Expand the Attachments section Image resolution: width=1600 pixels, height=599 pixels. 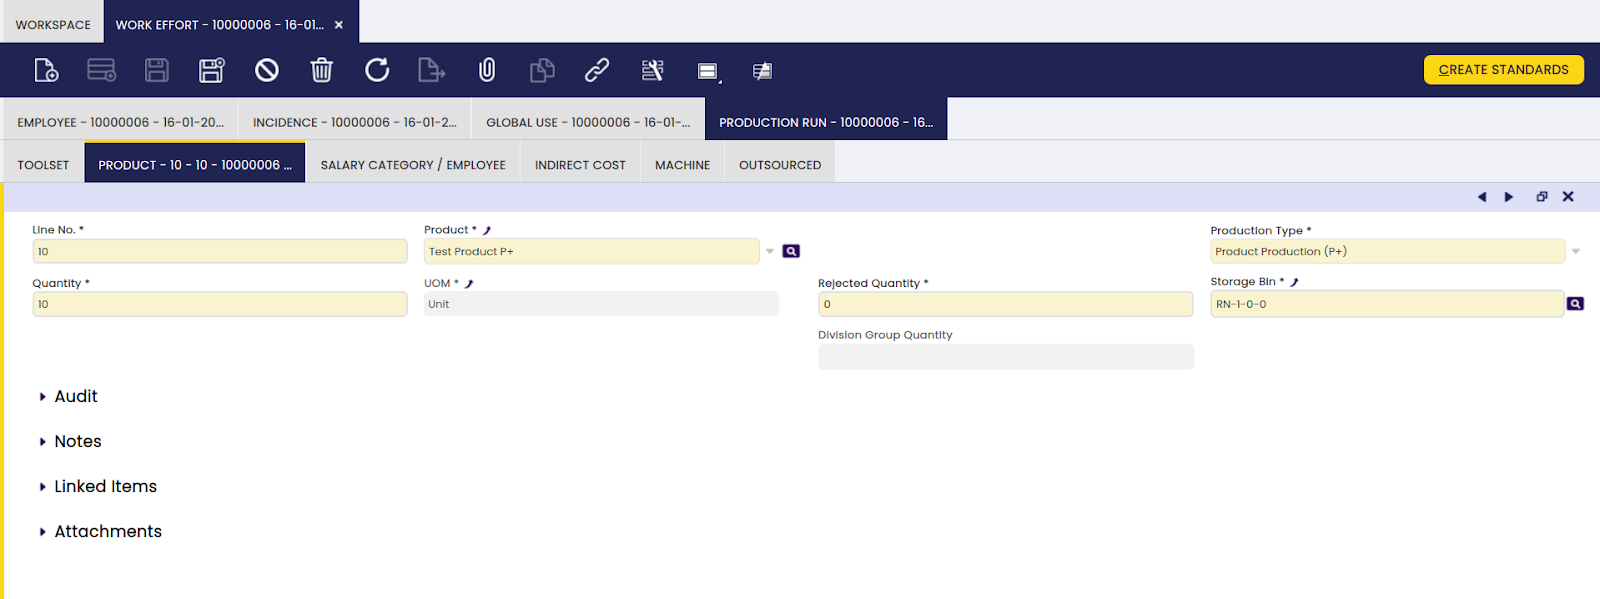point(107,532)
